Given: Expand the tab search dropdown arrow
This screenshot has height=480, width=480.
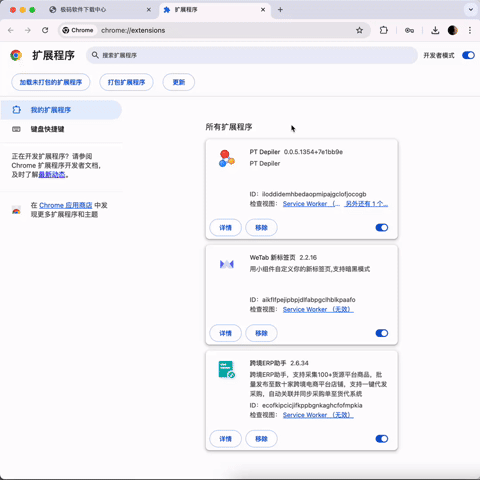Looking at the screenshot, I should point(471,10).
